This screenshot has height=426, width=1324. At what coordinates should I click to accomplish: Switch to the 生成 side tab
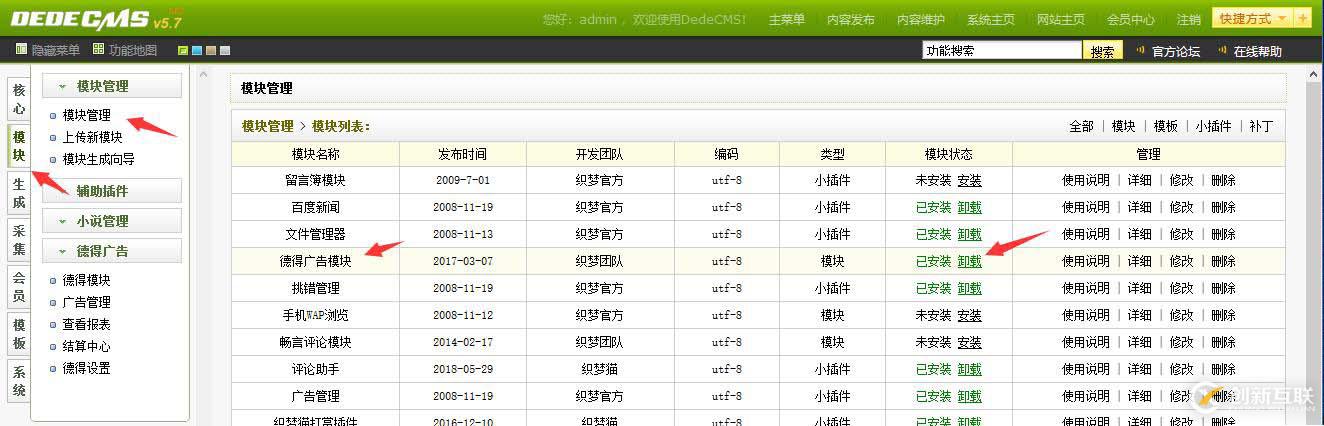[19, 193]
